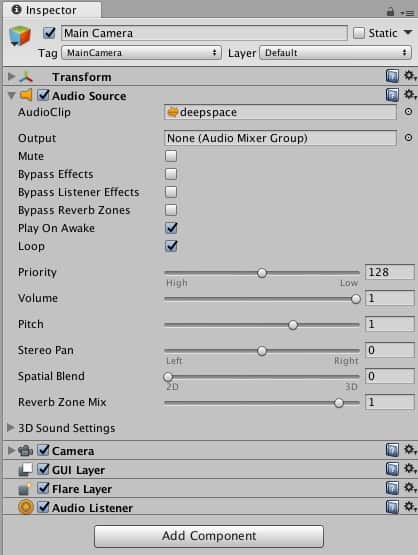Open Camera component help book icon
Screen dimensions: 418x555
click(392, 450)
